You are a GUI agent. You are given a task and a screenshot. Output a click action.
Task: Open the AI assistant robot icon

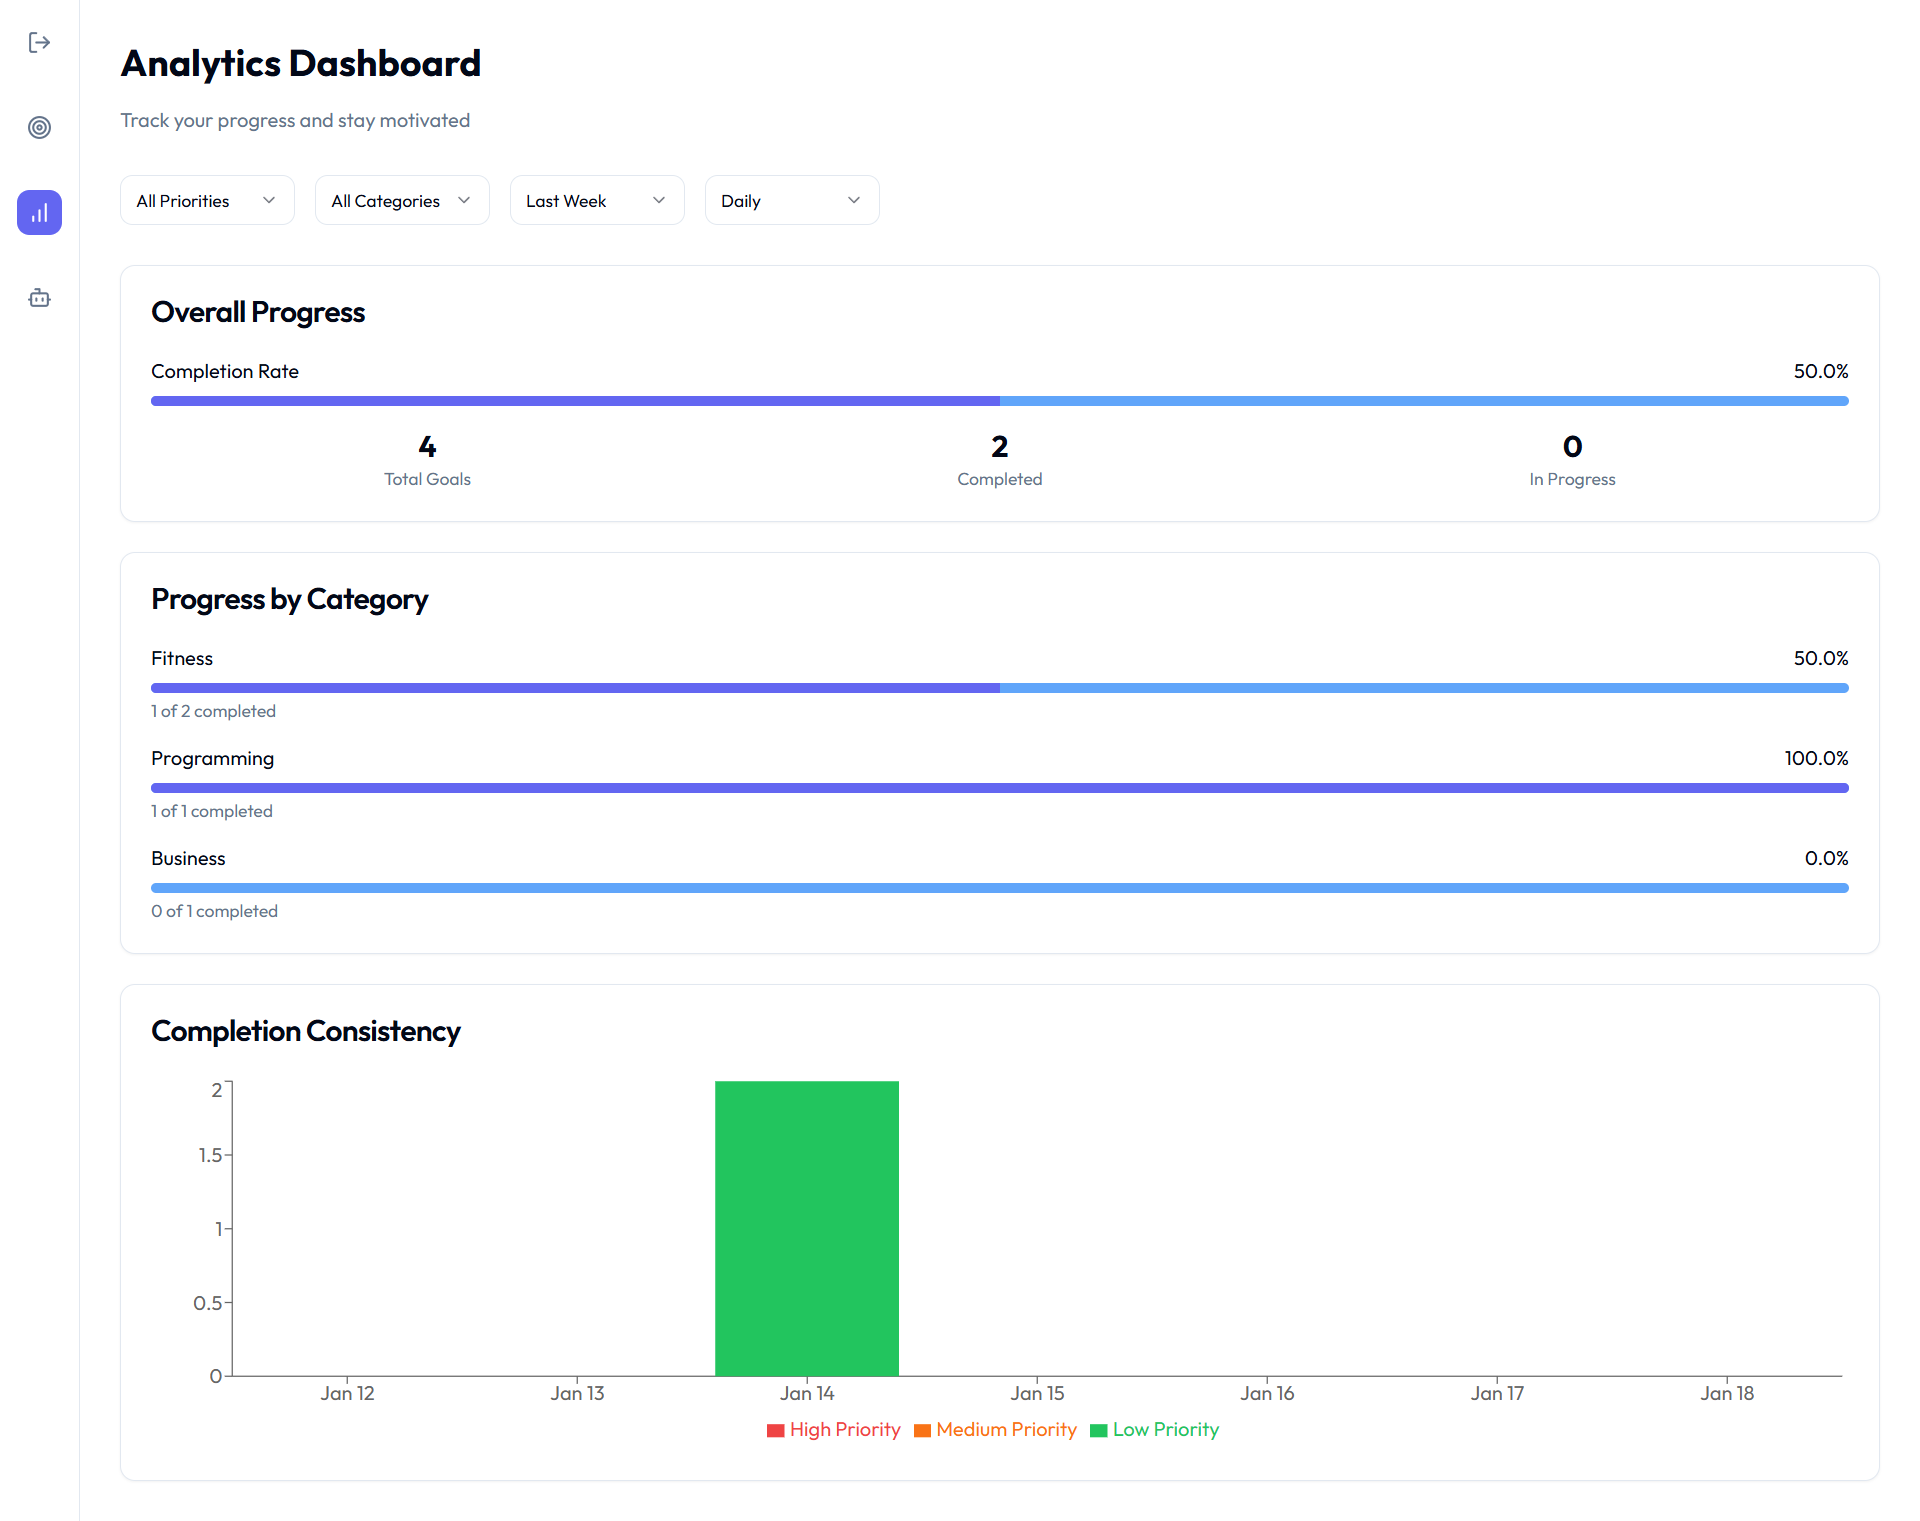(39, 297)
